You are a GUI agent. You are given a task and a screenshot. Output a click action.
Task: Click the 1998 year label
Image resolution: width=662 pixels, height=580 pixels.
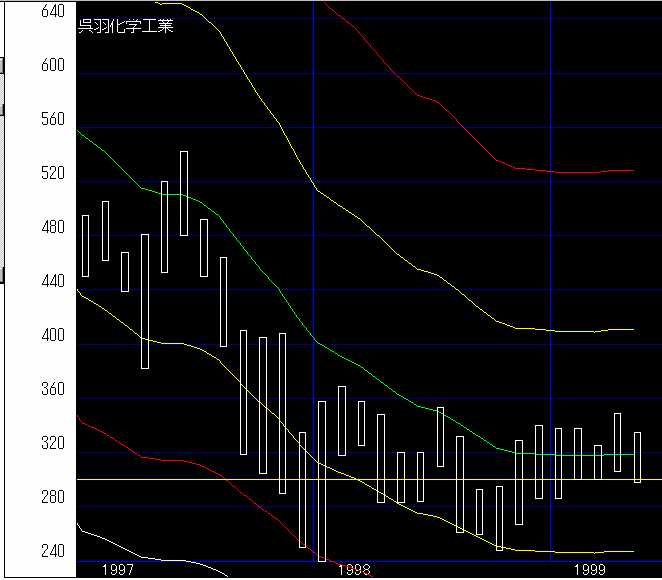point(354,569)
